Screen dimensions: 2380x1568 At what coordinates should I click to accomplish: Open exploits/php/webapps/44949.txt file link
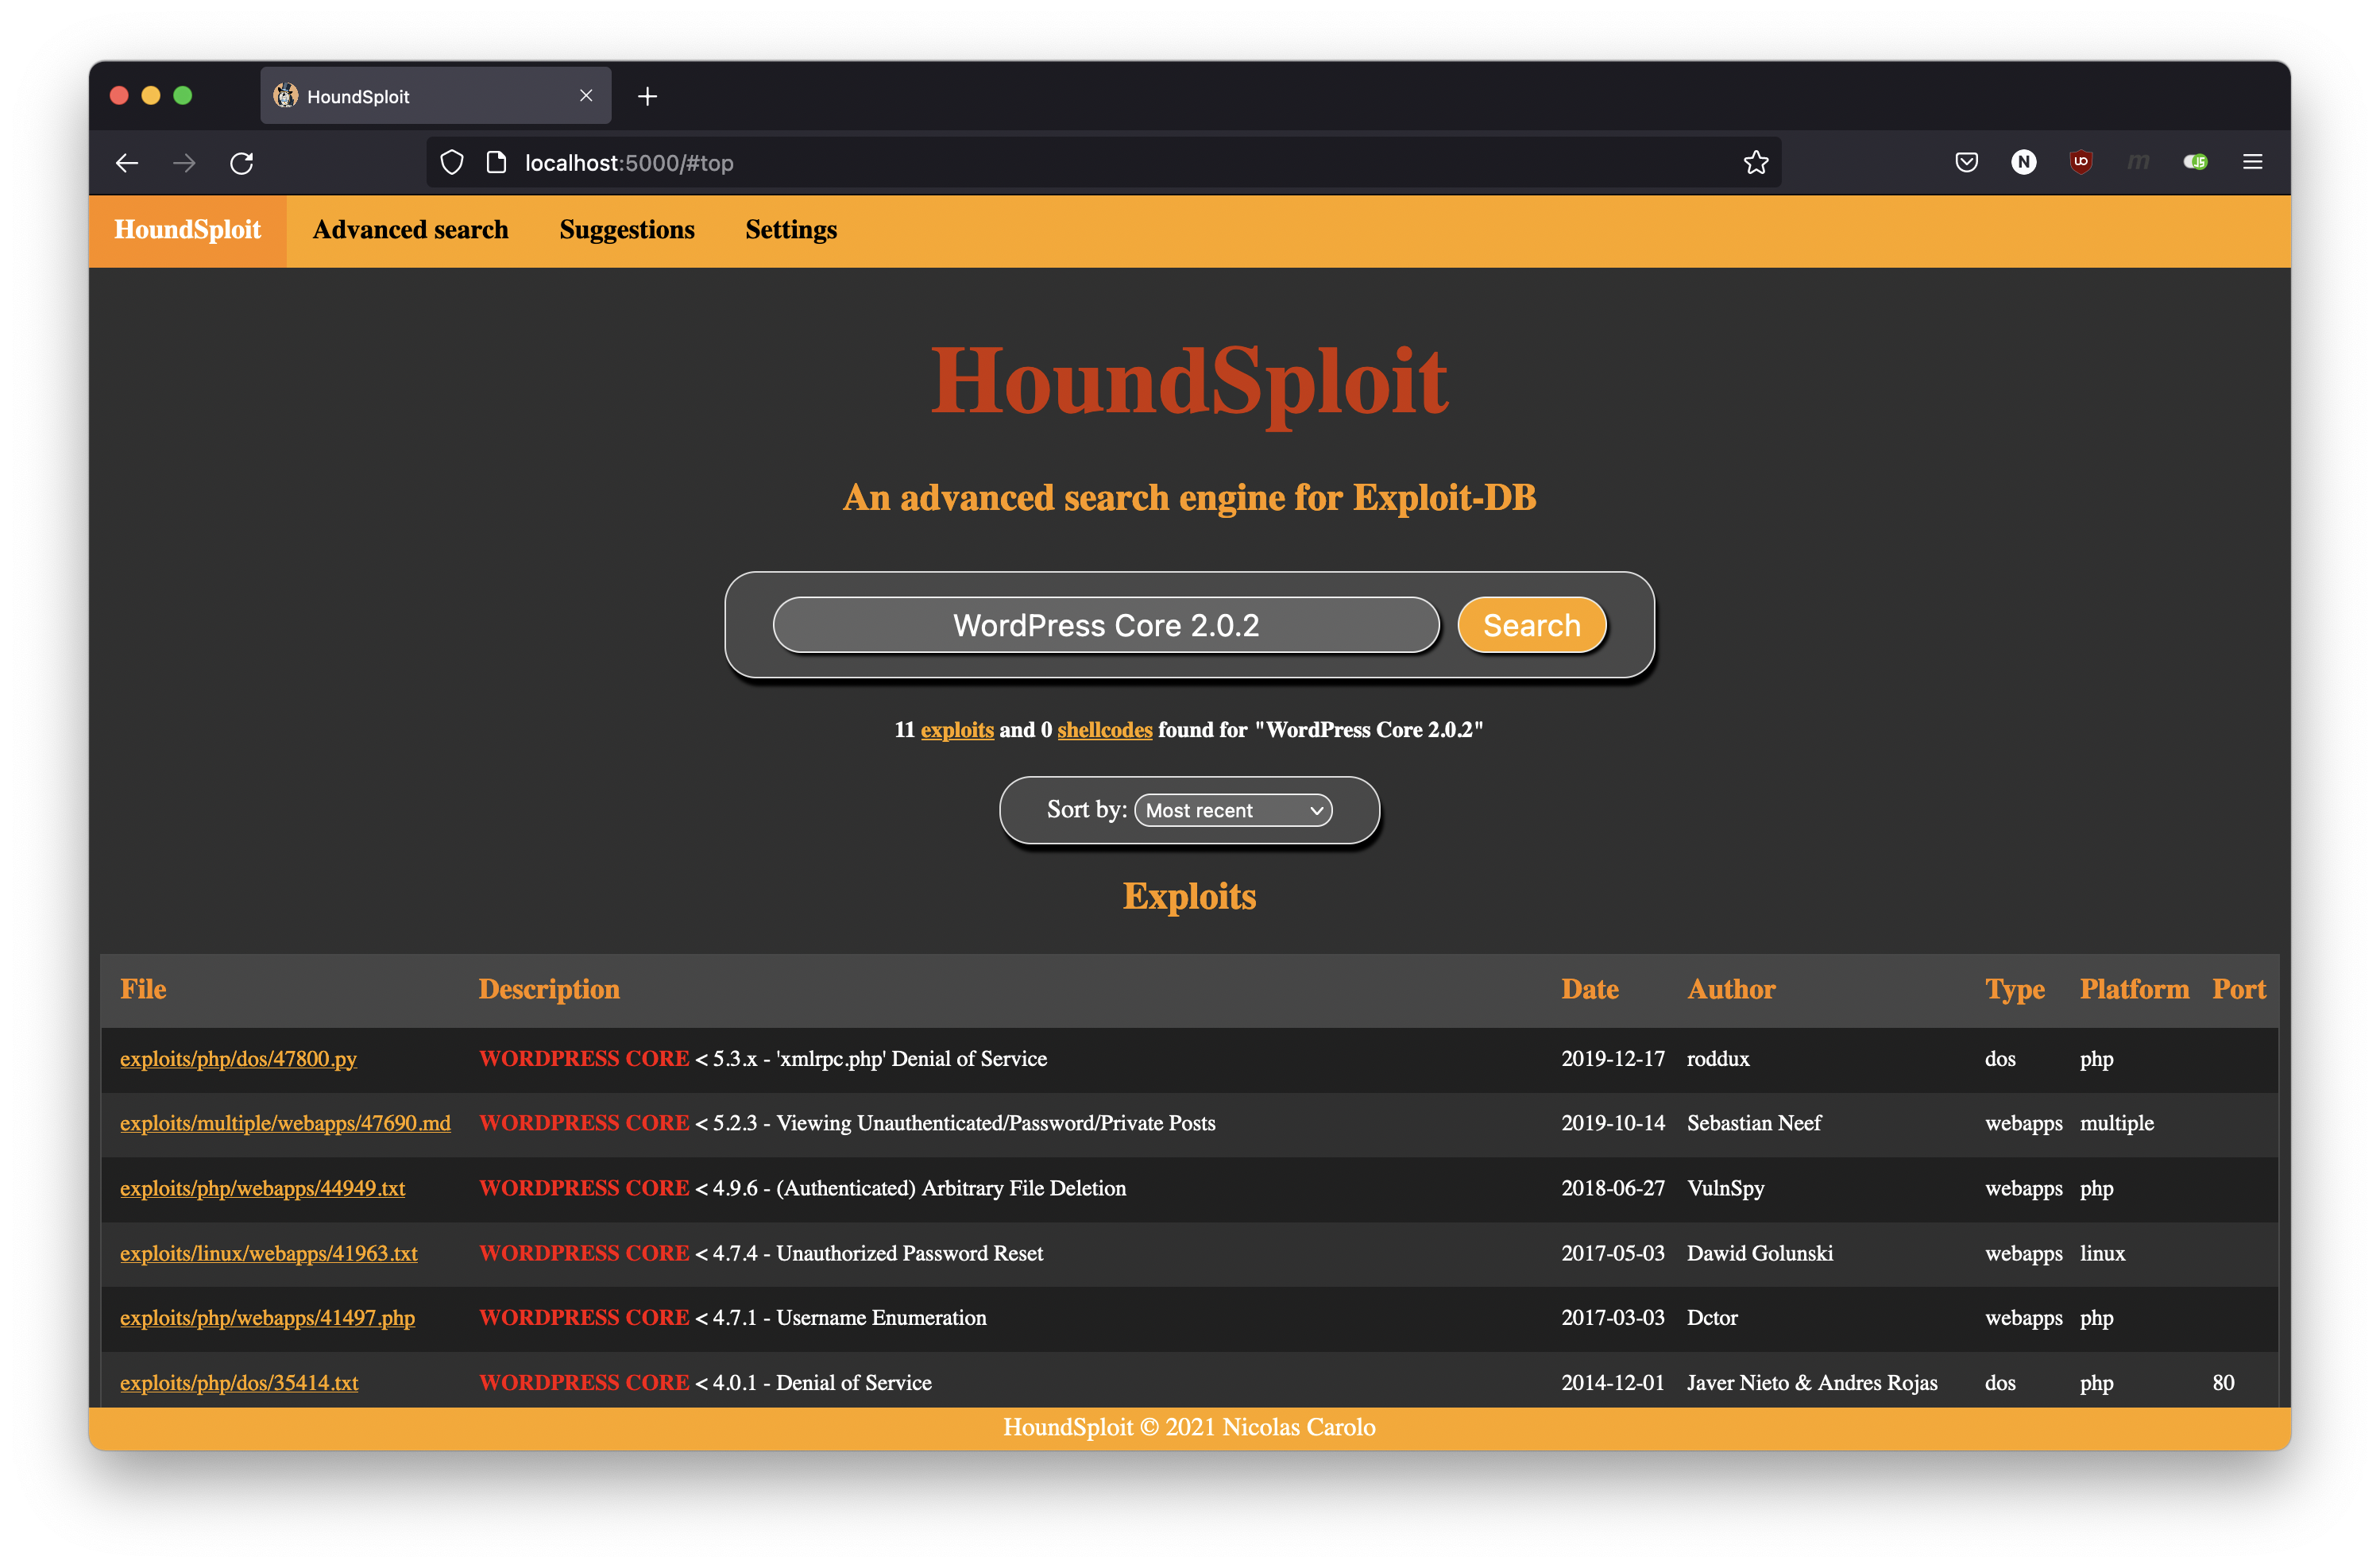coord(262,1189)
